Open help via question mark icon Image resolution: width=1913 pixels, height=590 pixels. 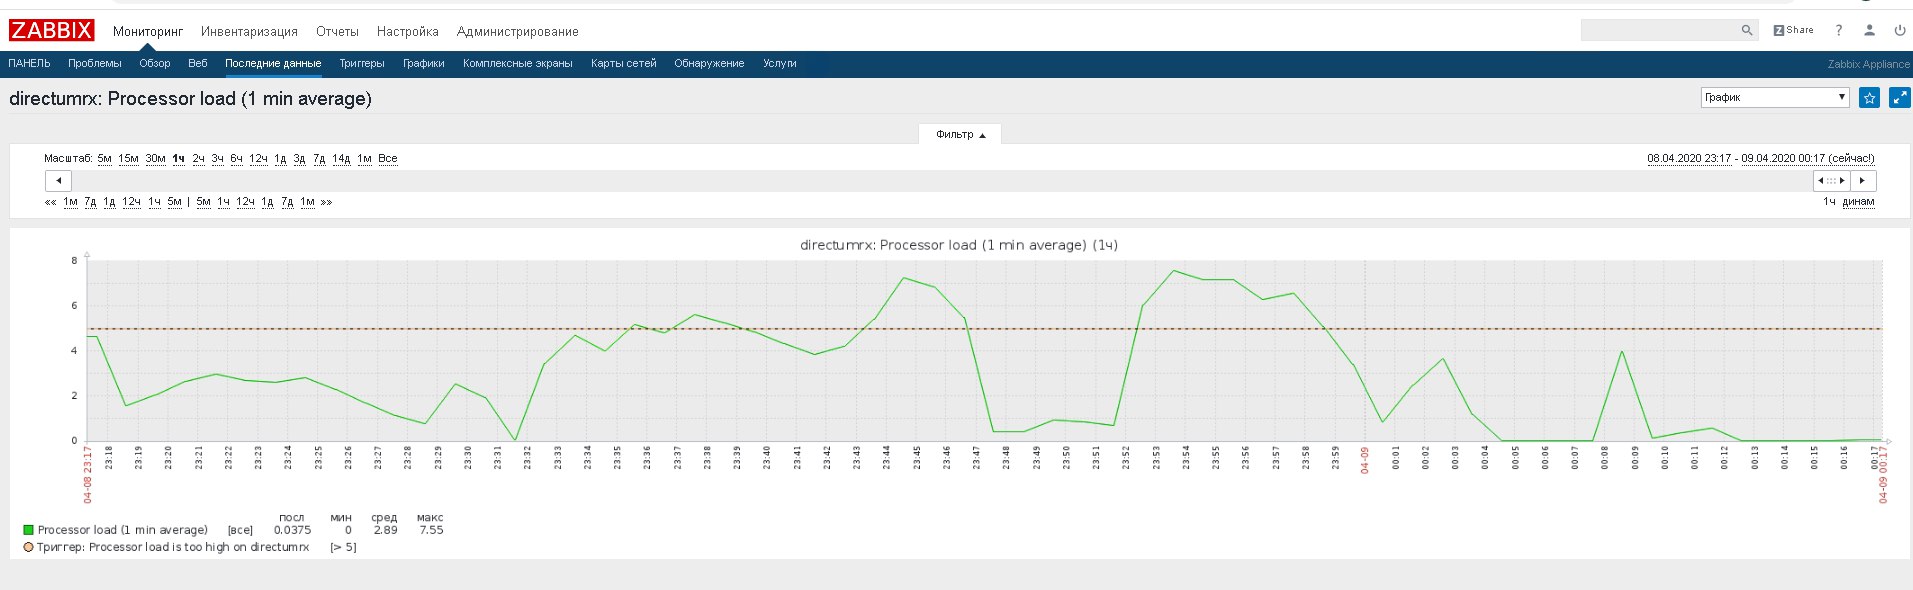click(1838, 30)
